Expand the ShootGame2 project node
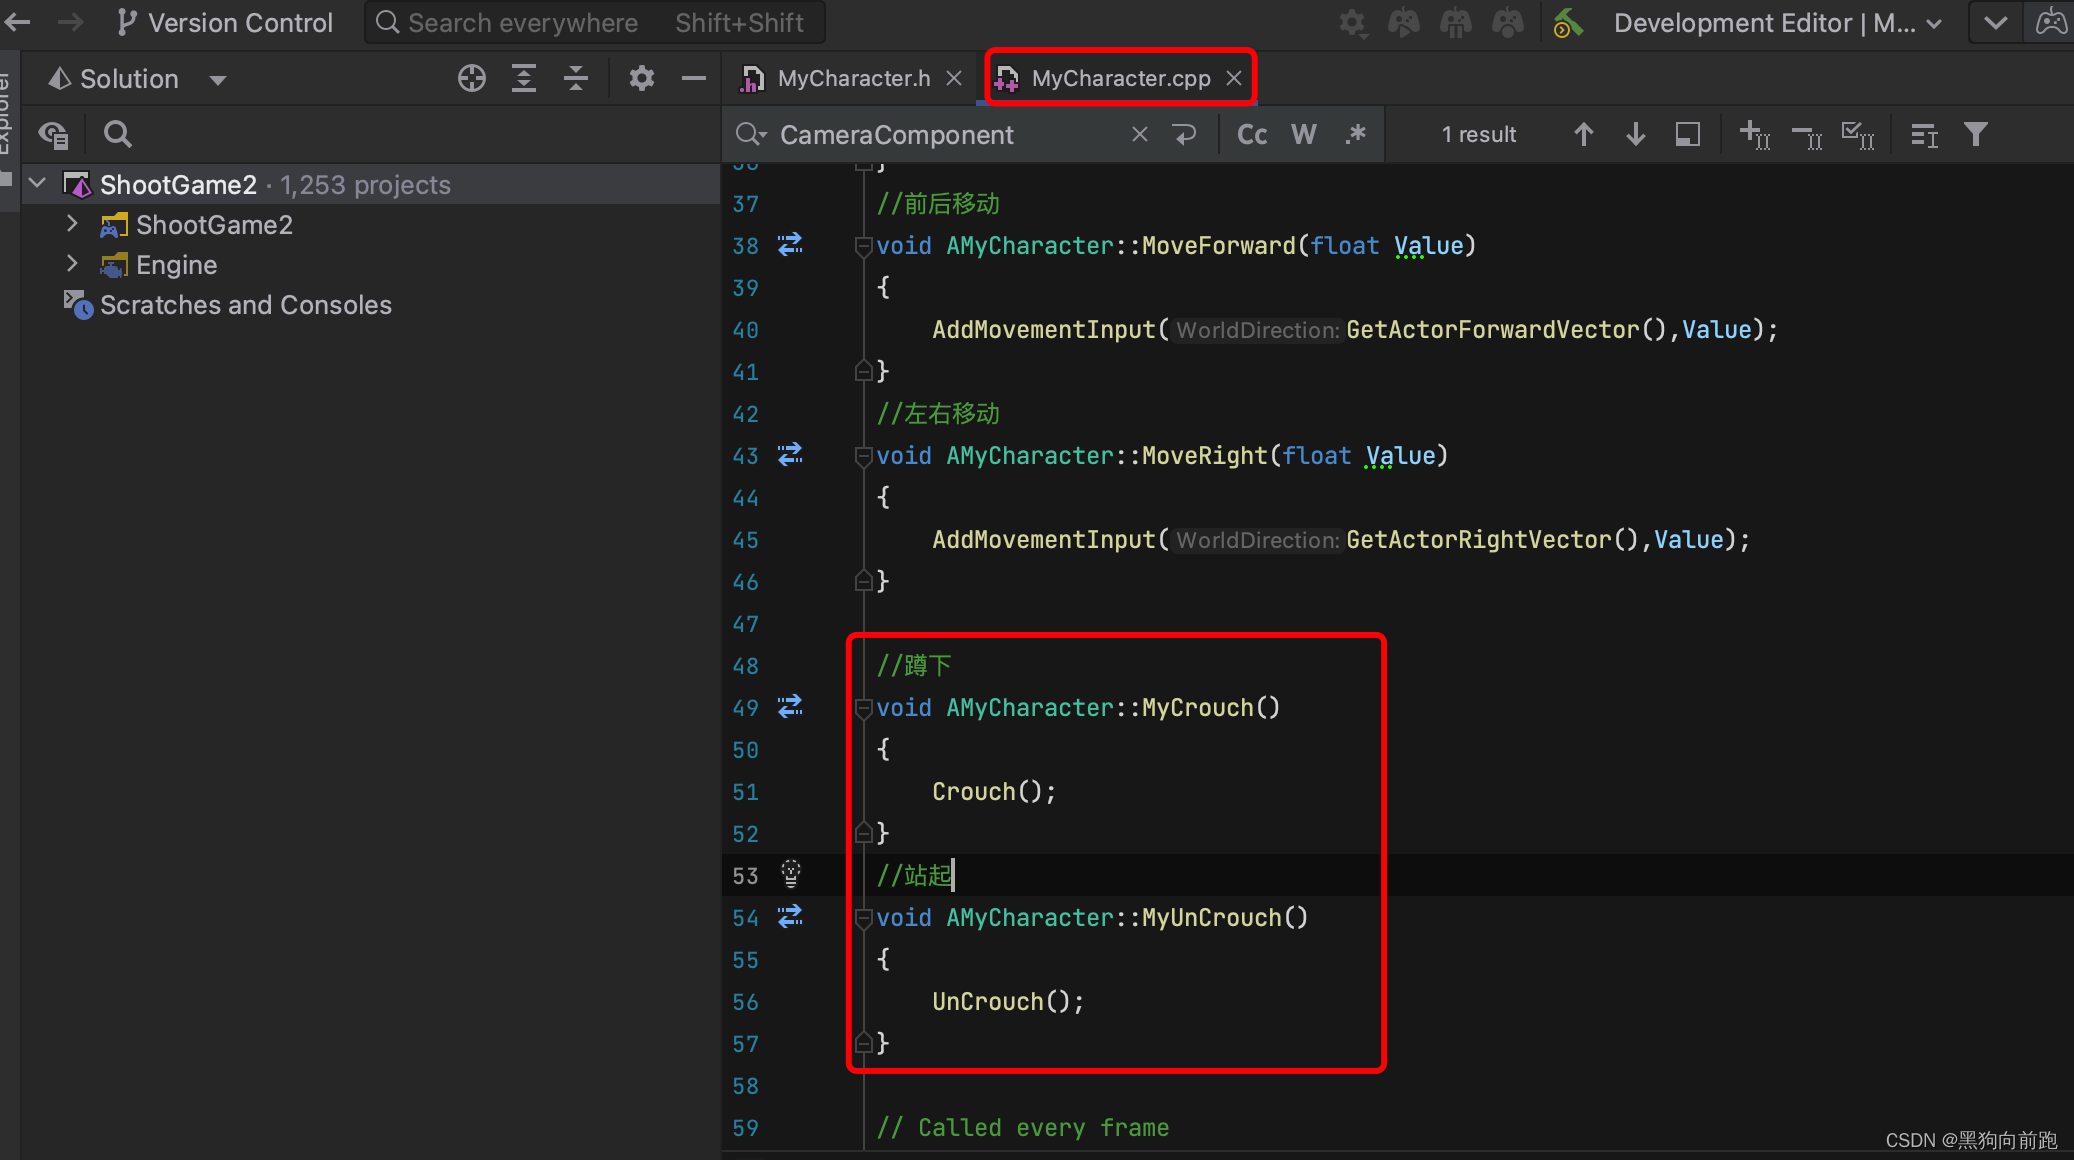This screenshot has height=1160, width=2074. click(x=71, y=224)
